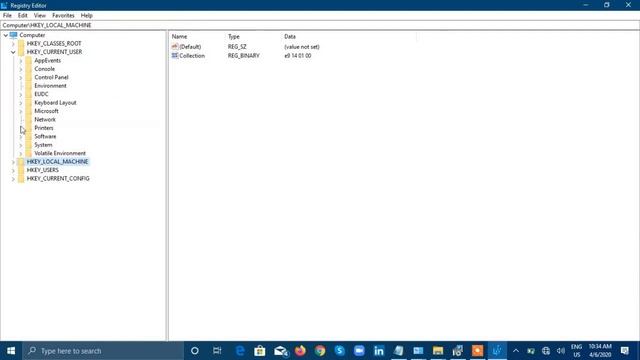640x360 pixels.
Task: Collapse the HKEY_CURRENT_USER key
Action: coord(13,52)
